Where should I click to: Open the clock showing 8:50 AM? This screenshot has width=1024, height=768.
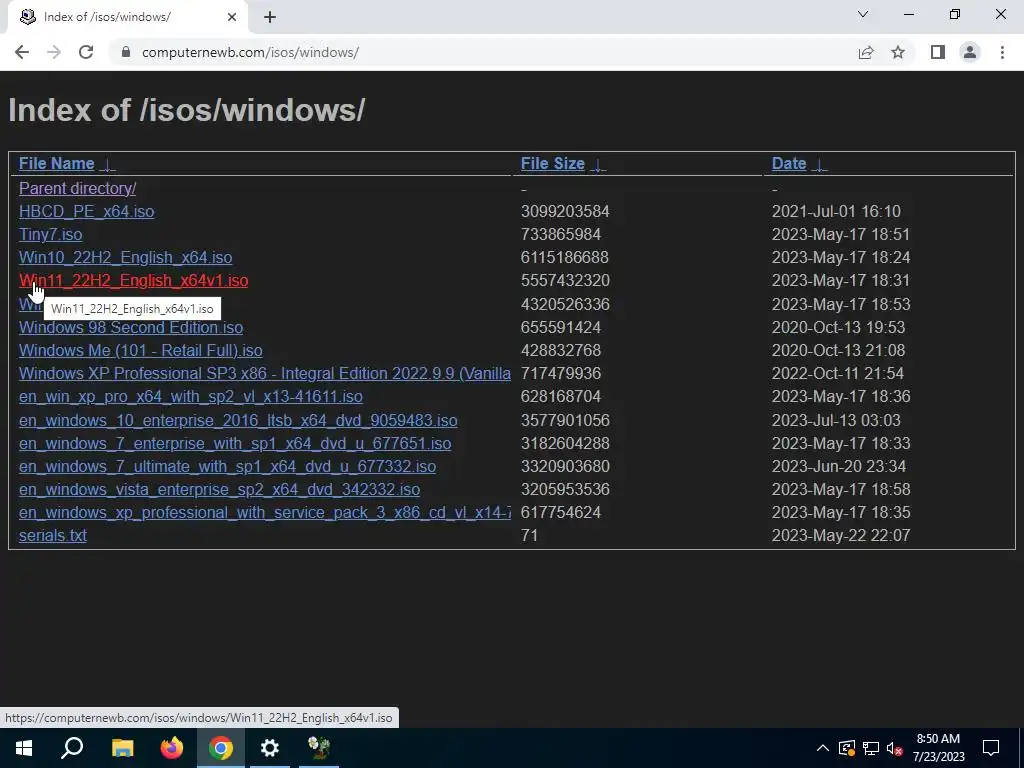click(x=938, y=748)
